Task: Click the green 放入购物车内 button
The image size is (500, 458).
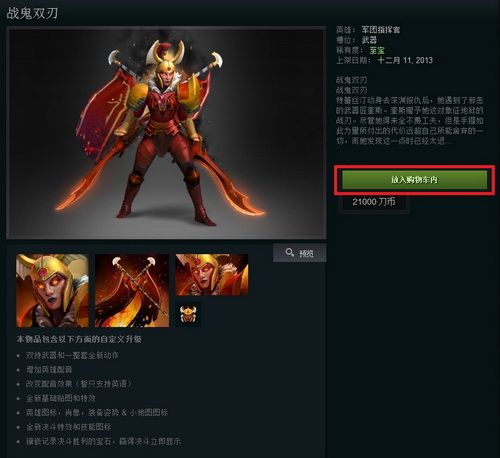Action: pyautogui.click(x=414, y=180)
